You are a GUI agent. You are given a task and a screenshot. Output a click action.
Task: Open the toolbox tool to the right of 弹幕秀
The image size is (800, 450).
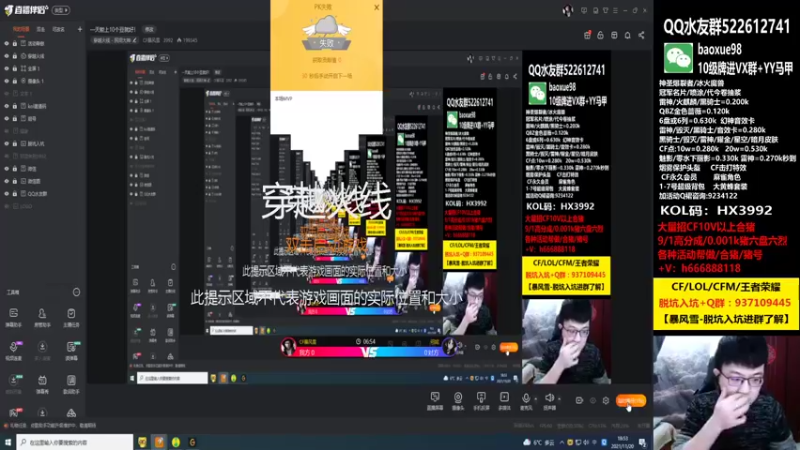[x=71, y=384]
